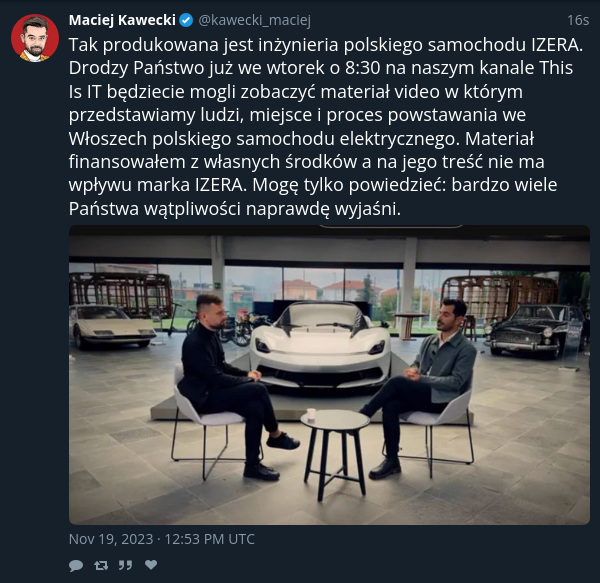Open the attached car showroom photo

pos(329,375)
